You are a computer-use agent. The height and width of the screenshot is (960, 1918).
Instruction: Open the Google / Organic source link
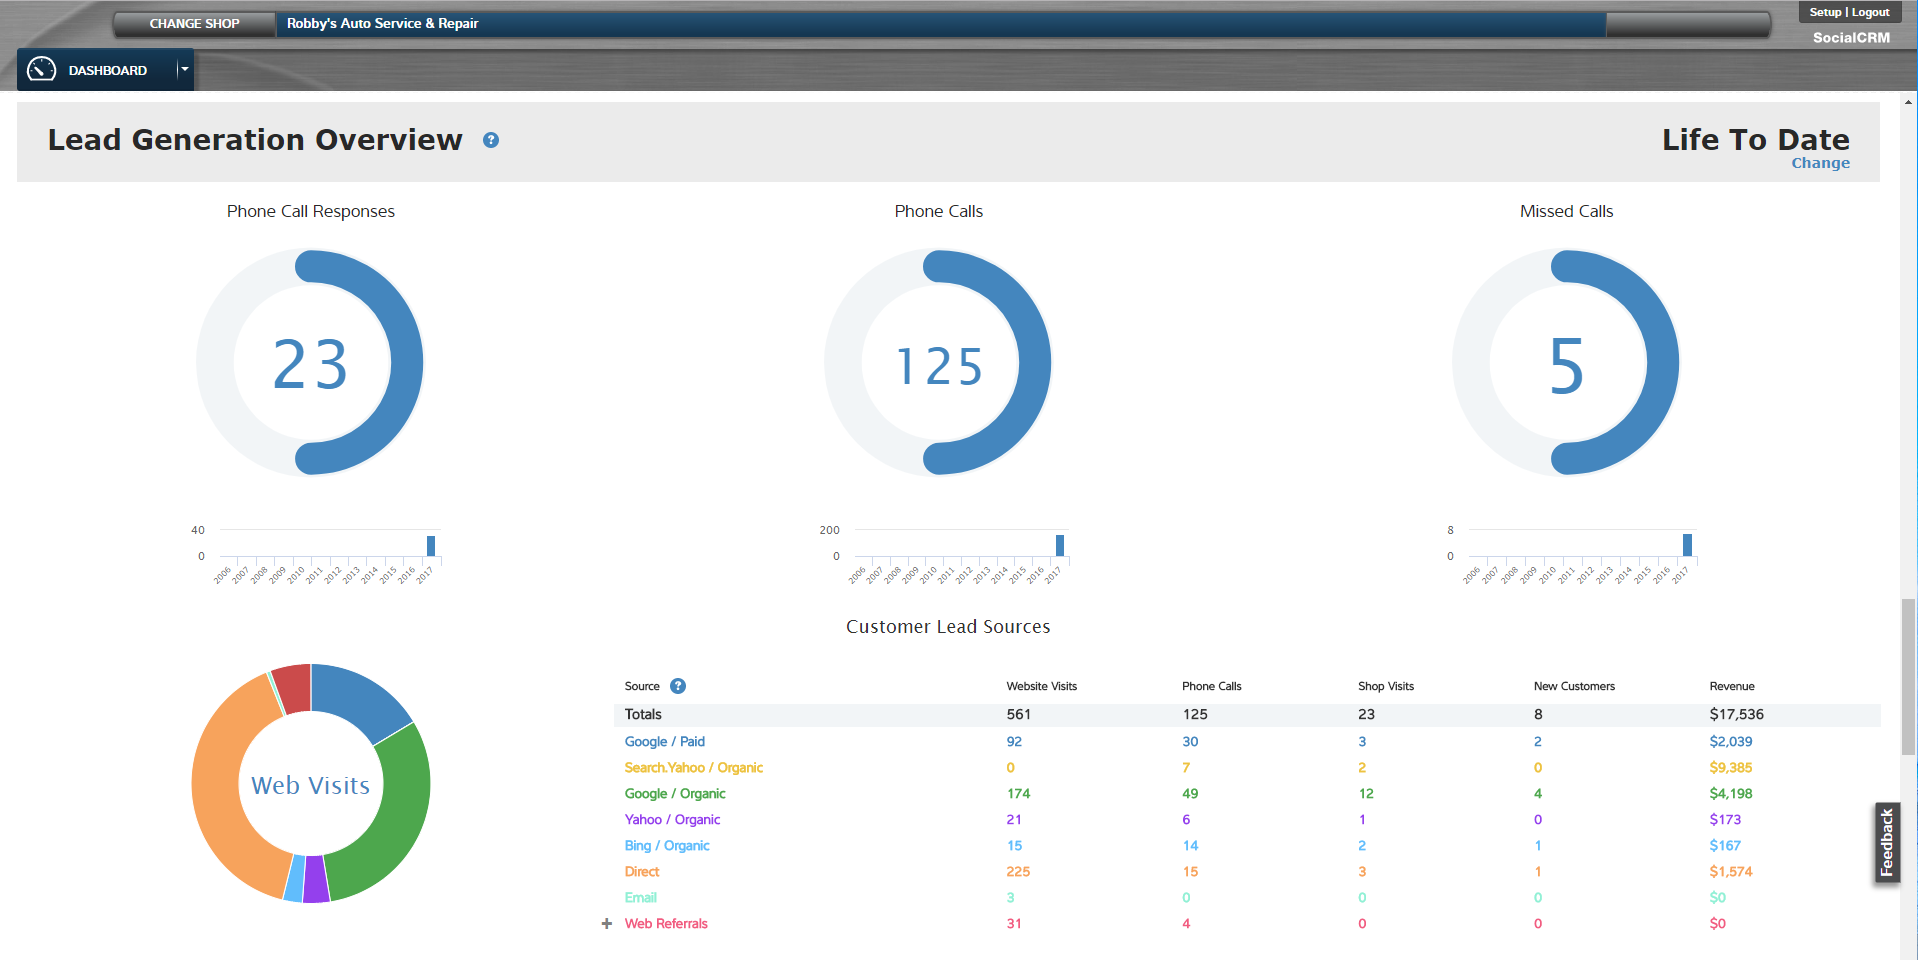[675, 793]
